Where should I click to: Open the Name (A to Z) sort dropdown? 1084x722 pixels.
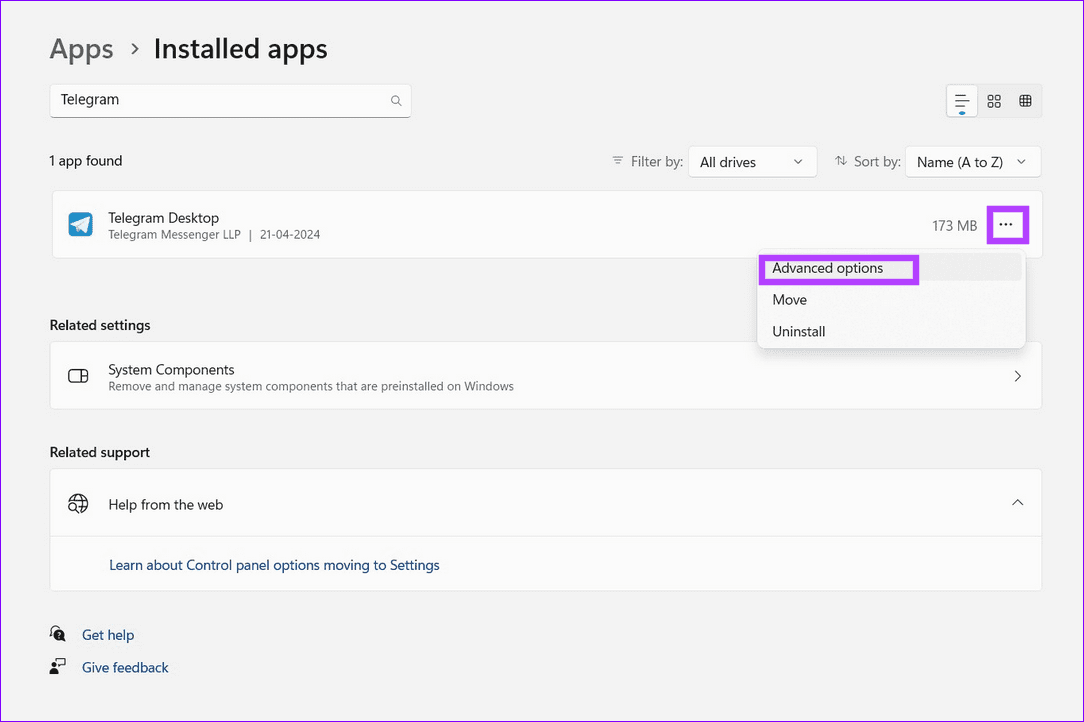click(x=972, y=161)
